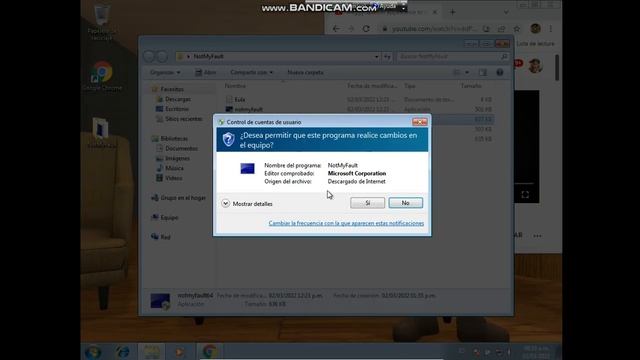Click the YouTube fullscreen icon

pos(525,195)
